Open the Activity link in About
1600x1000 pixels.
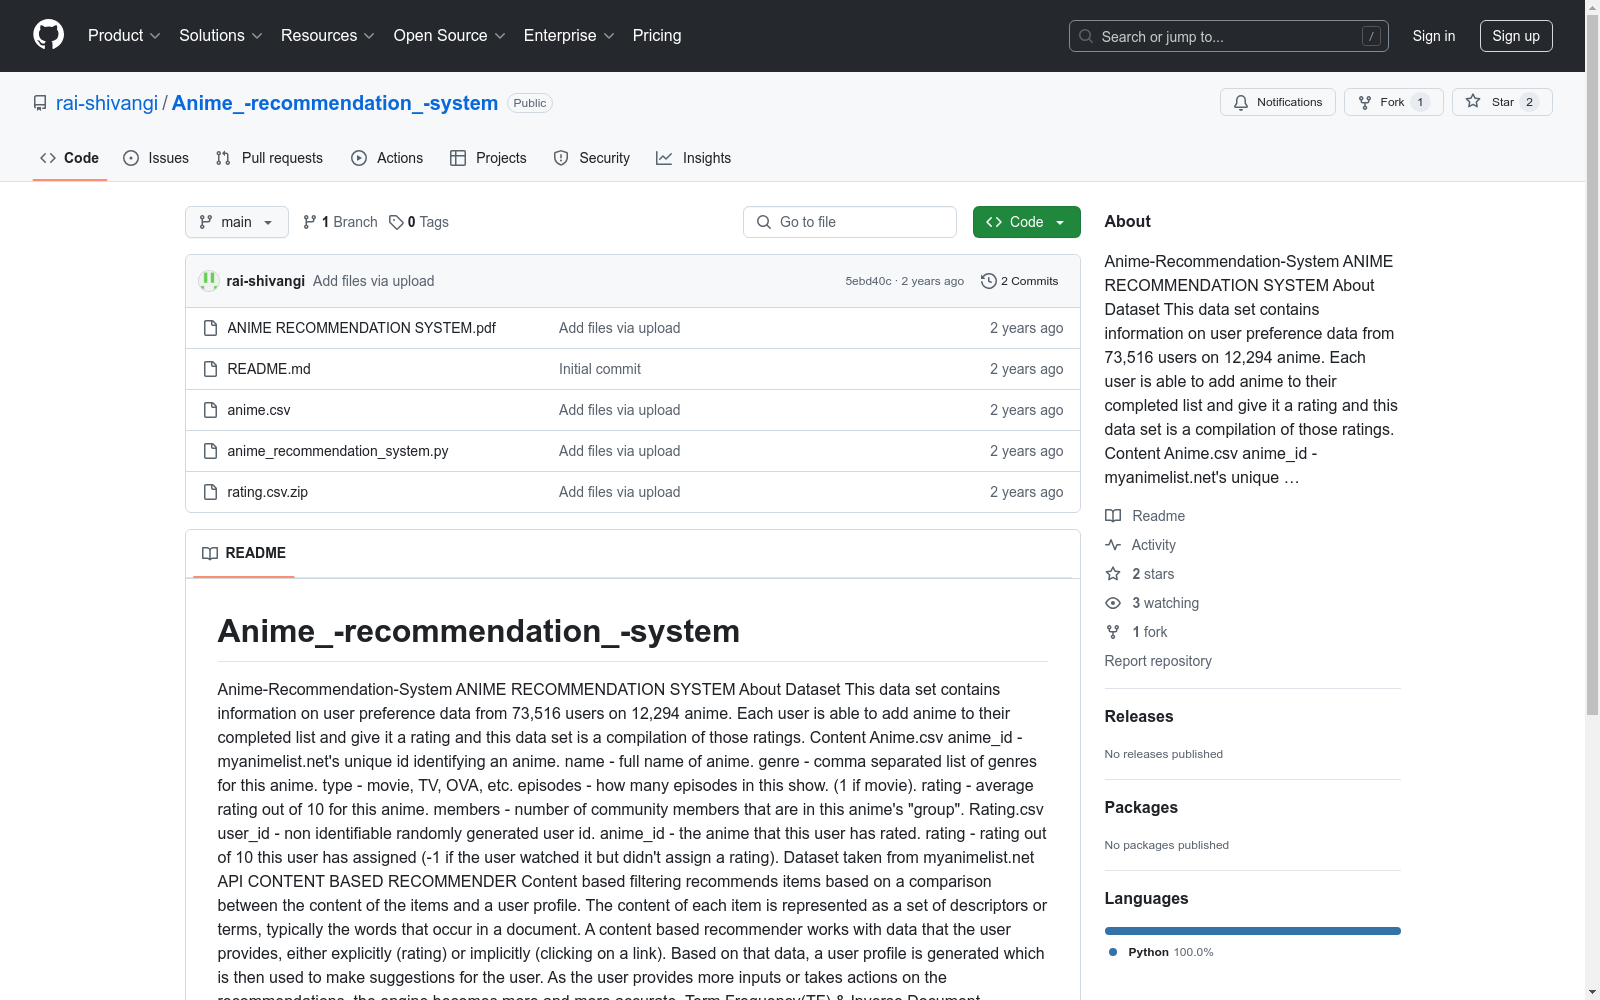tap(1153, 545)
